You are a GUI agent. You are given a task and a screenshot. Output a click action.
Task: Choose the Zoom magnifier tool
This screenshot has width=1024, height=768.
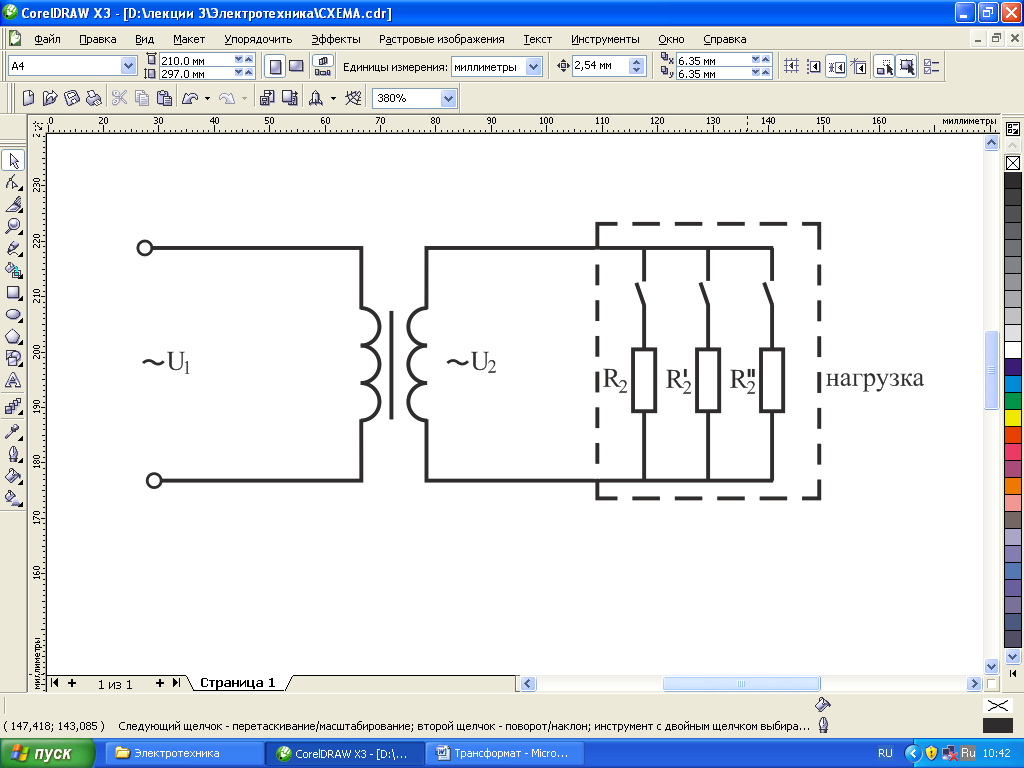[x=14, y=227]
